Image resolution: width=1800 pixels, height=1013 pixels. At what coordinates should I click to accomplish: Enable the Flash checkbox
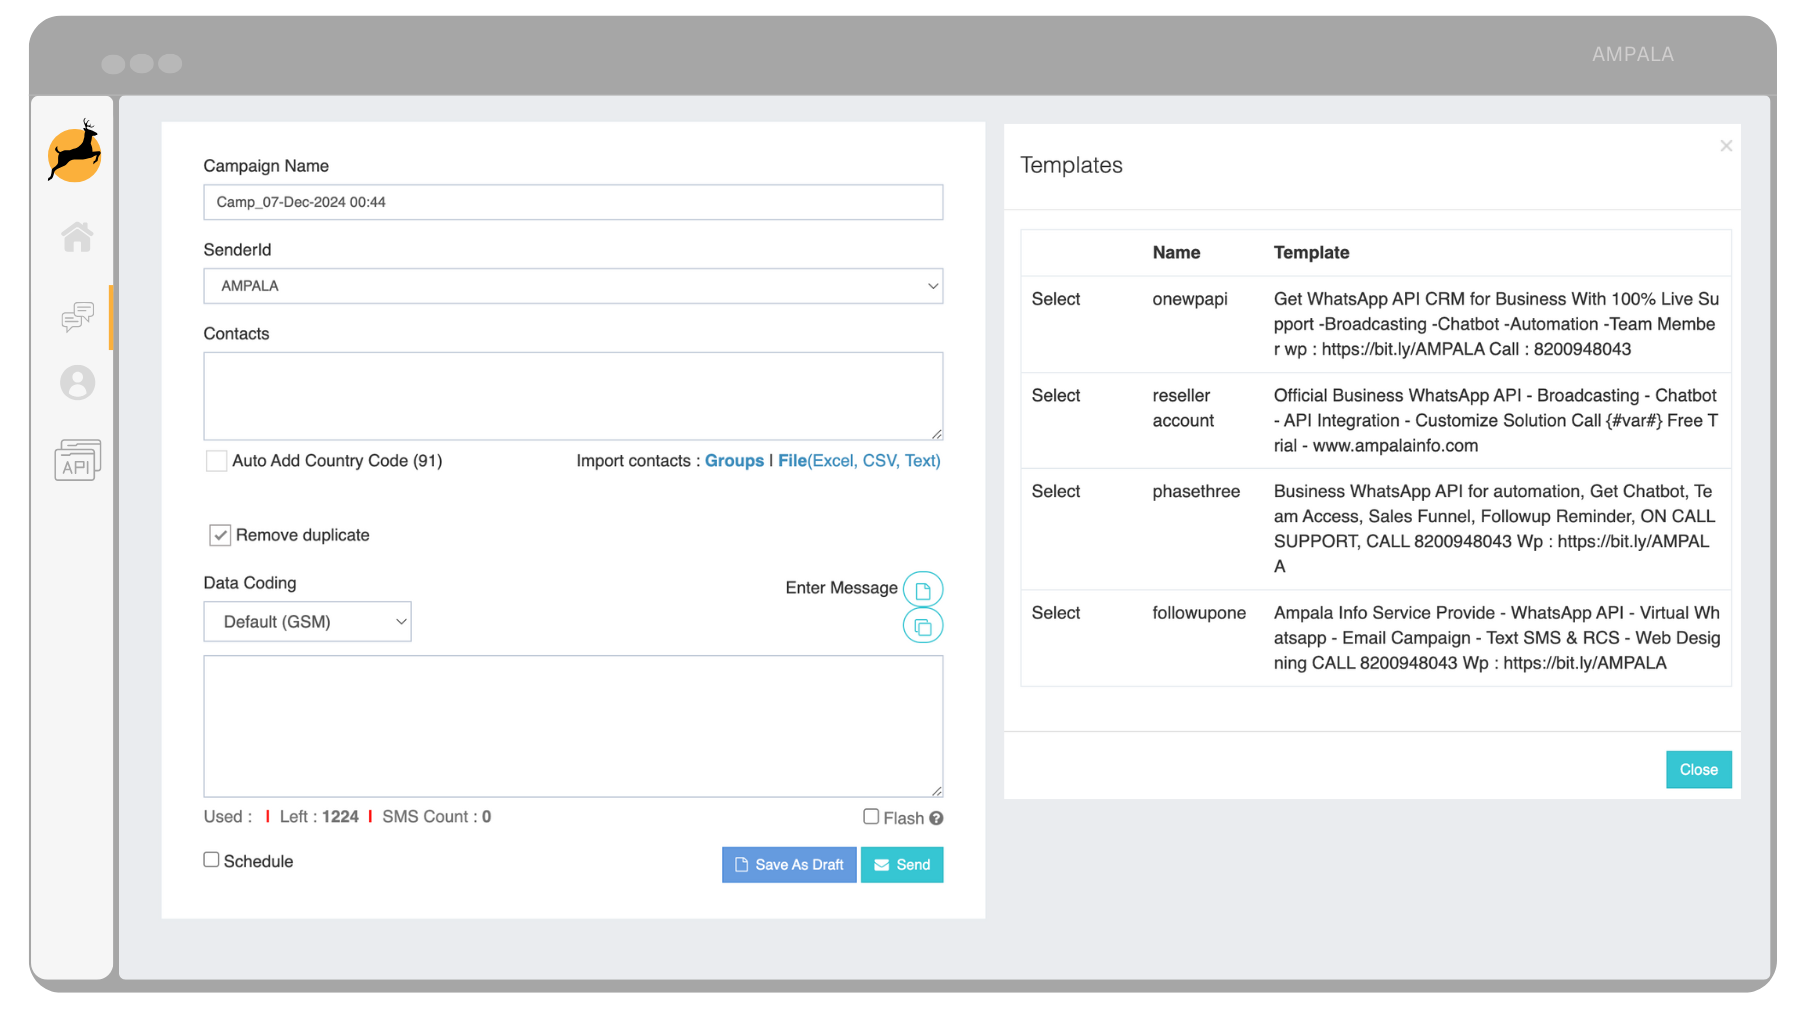pos(871,817)
